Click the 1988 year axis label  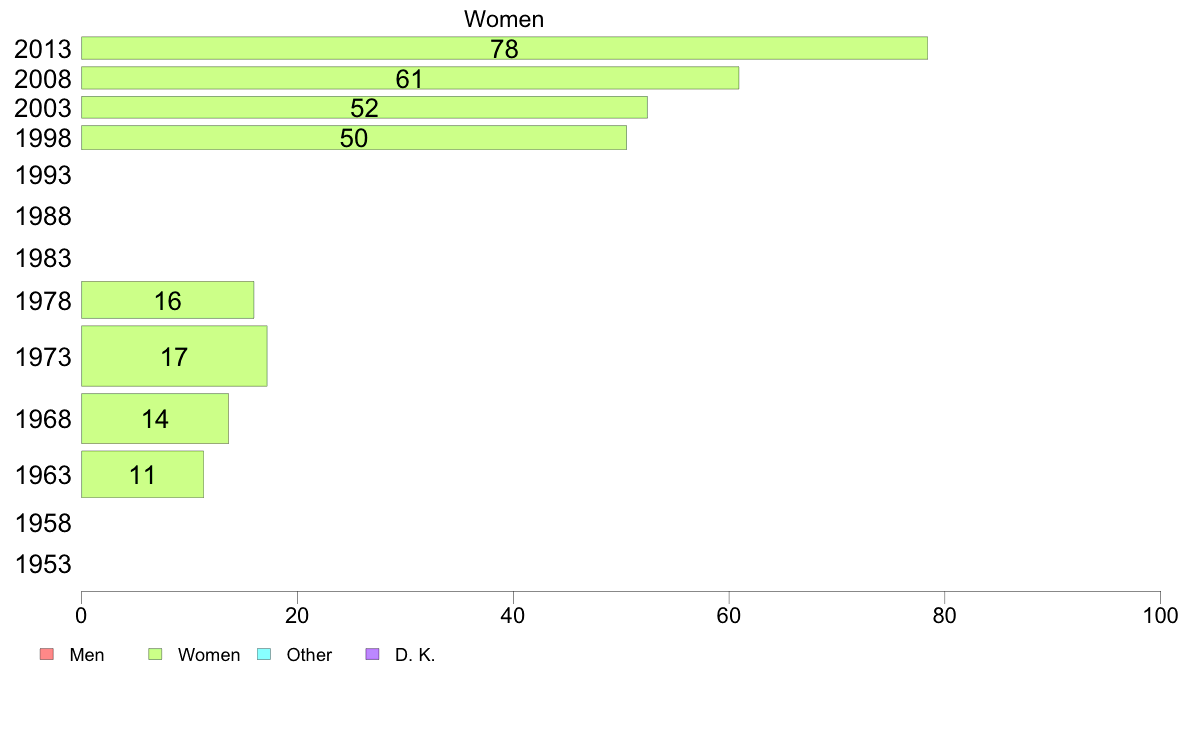[x=43, y=216]
